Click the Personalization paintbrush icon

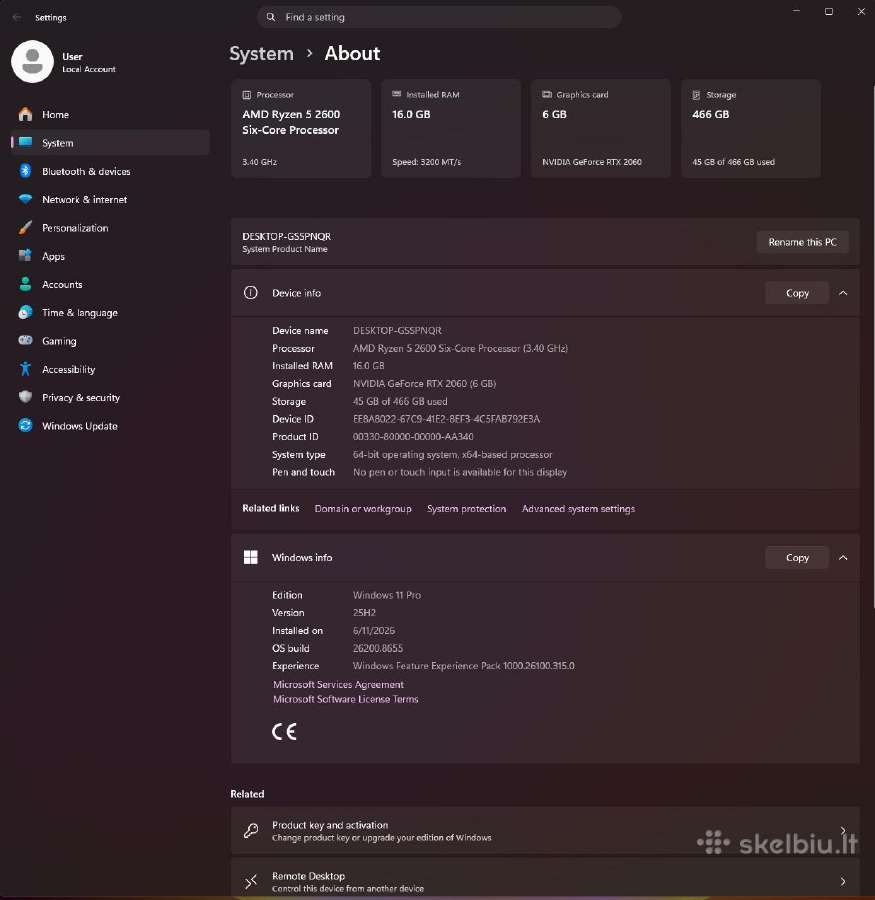(25, 227)
